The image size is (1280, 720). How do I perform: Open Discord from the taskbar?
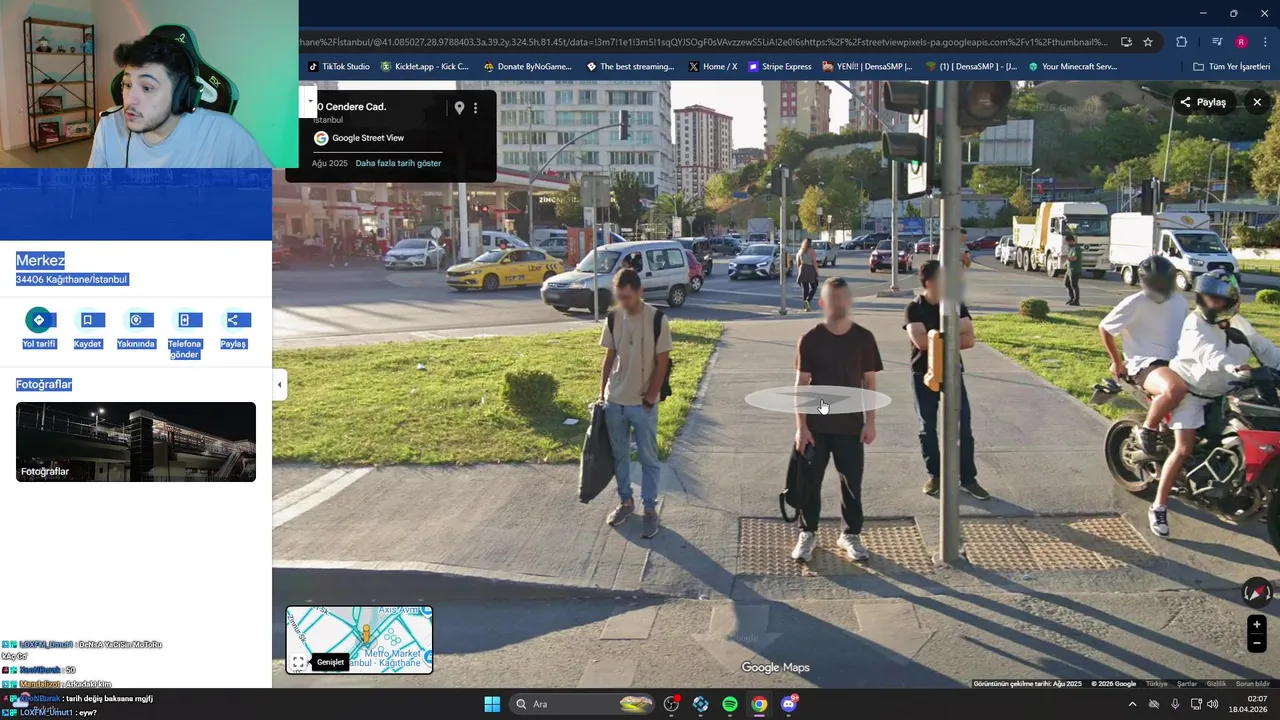tap(788, 704)
